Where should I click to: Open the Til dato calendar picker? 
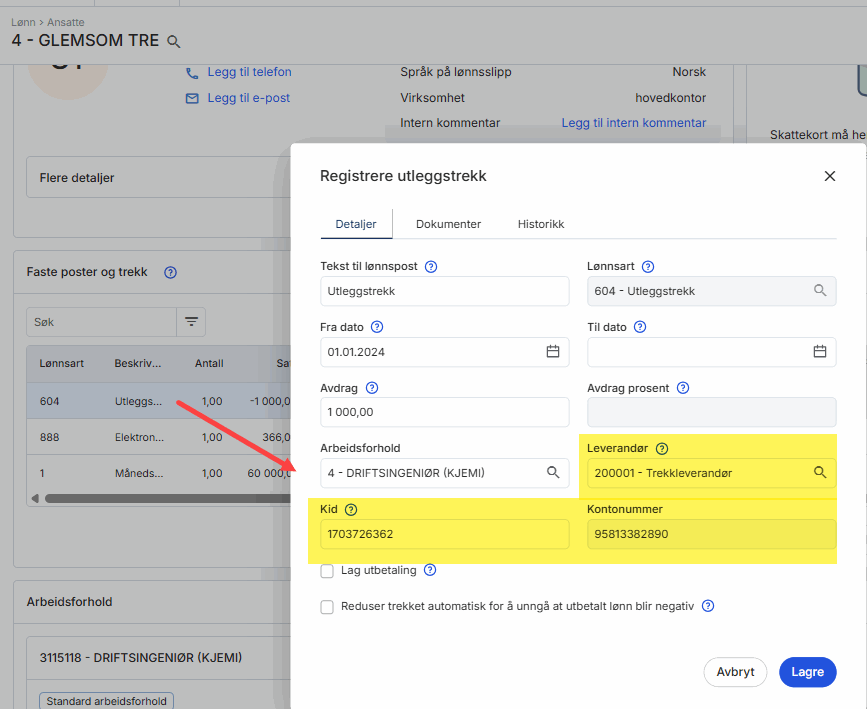point(819,351)
